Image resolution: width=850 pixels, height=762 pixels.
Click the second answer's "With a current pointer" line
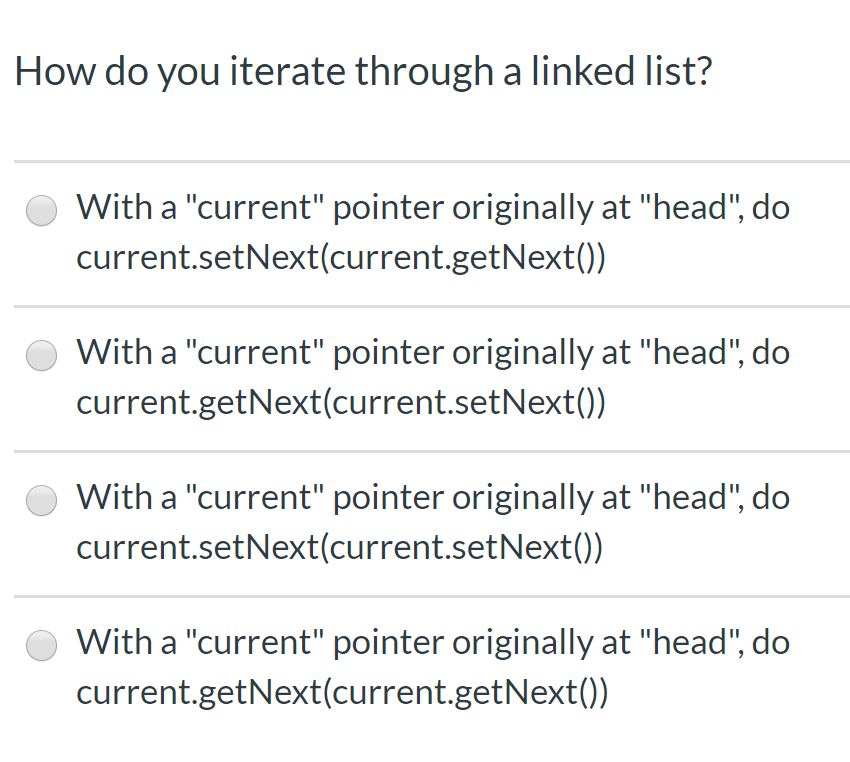pyautogui.click(x=432, y=353)
